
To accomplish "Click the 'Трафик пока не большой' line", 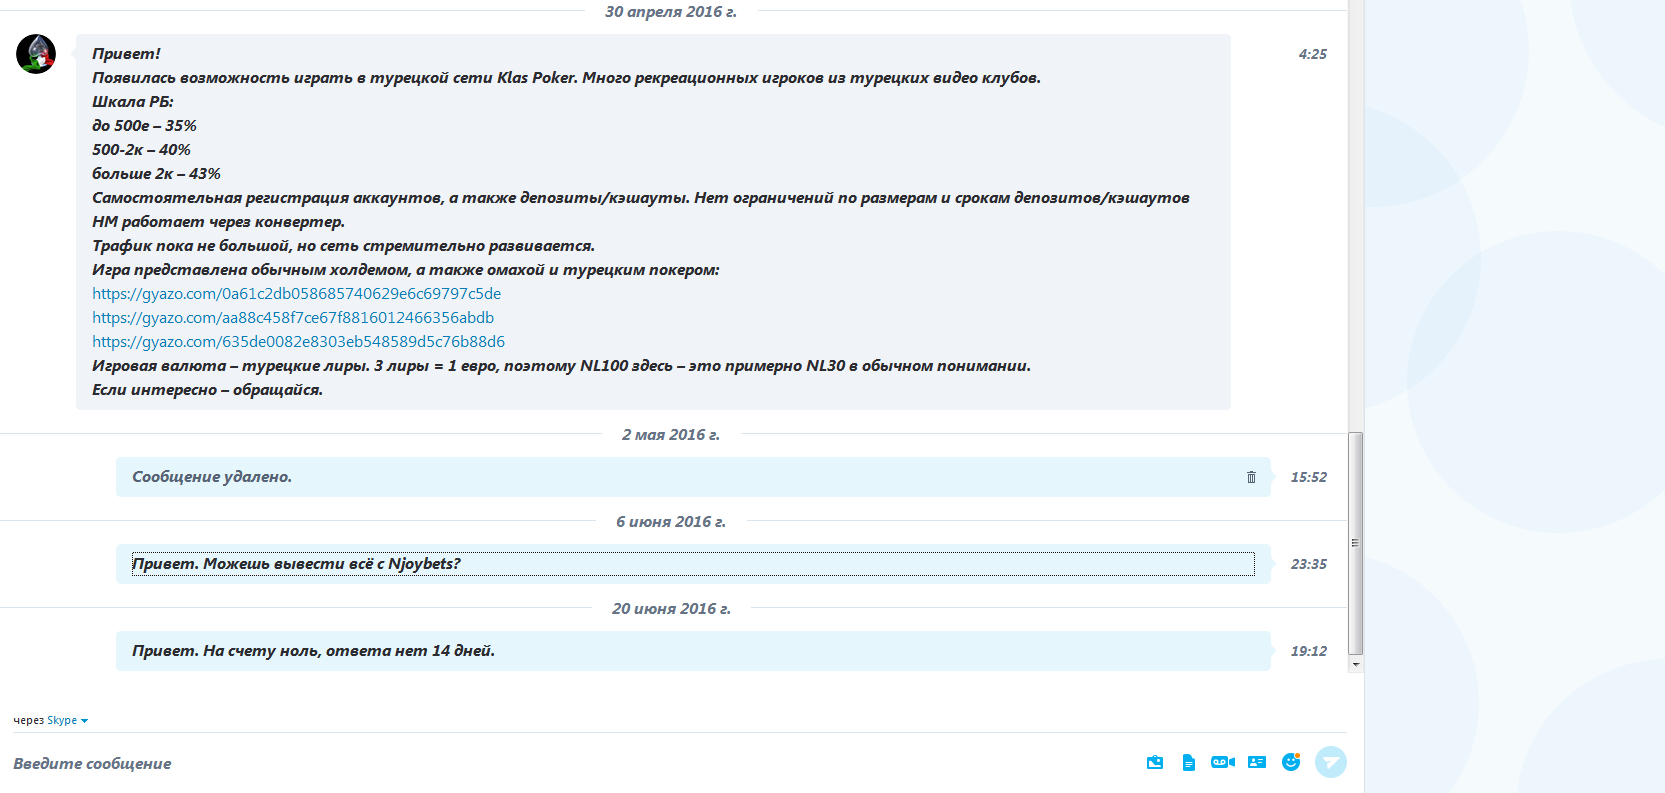I will point(343,246).
